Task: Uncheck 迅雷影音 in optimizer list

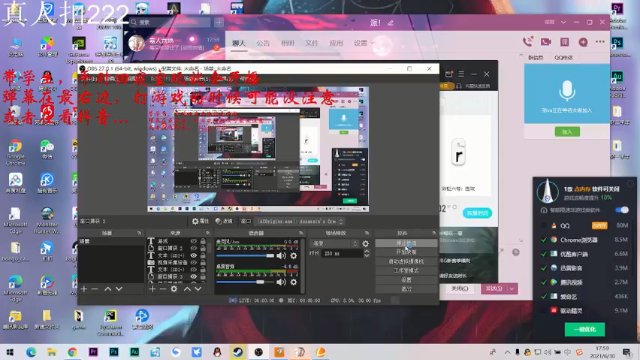Action: click(544, 268)
